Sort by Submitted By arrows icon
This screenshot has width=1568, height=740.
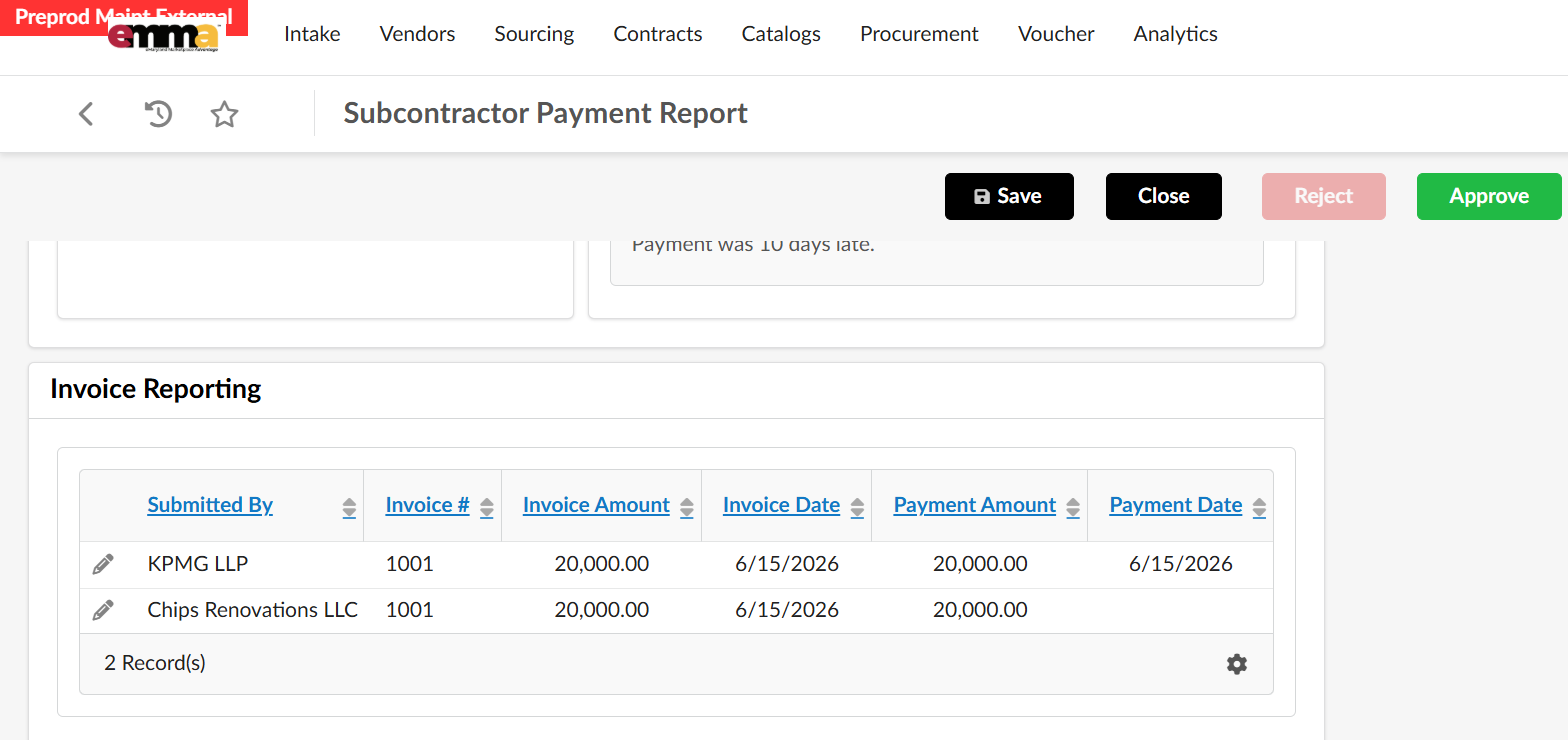pyautogui.click(x=349, y=508)
